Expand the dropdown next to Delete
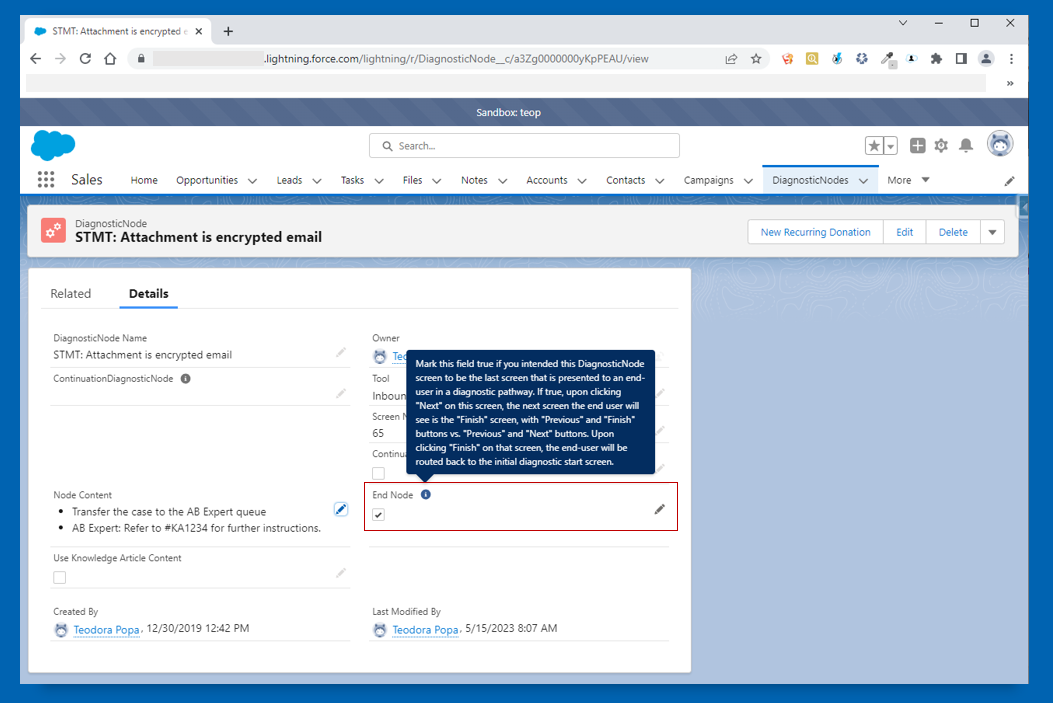This screenshot has height=703, width=1053. click(x=992, y=231)
